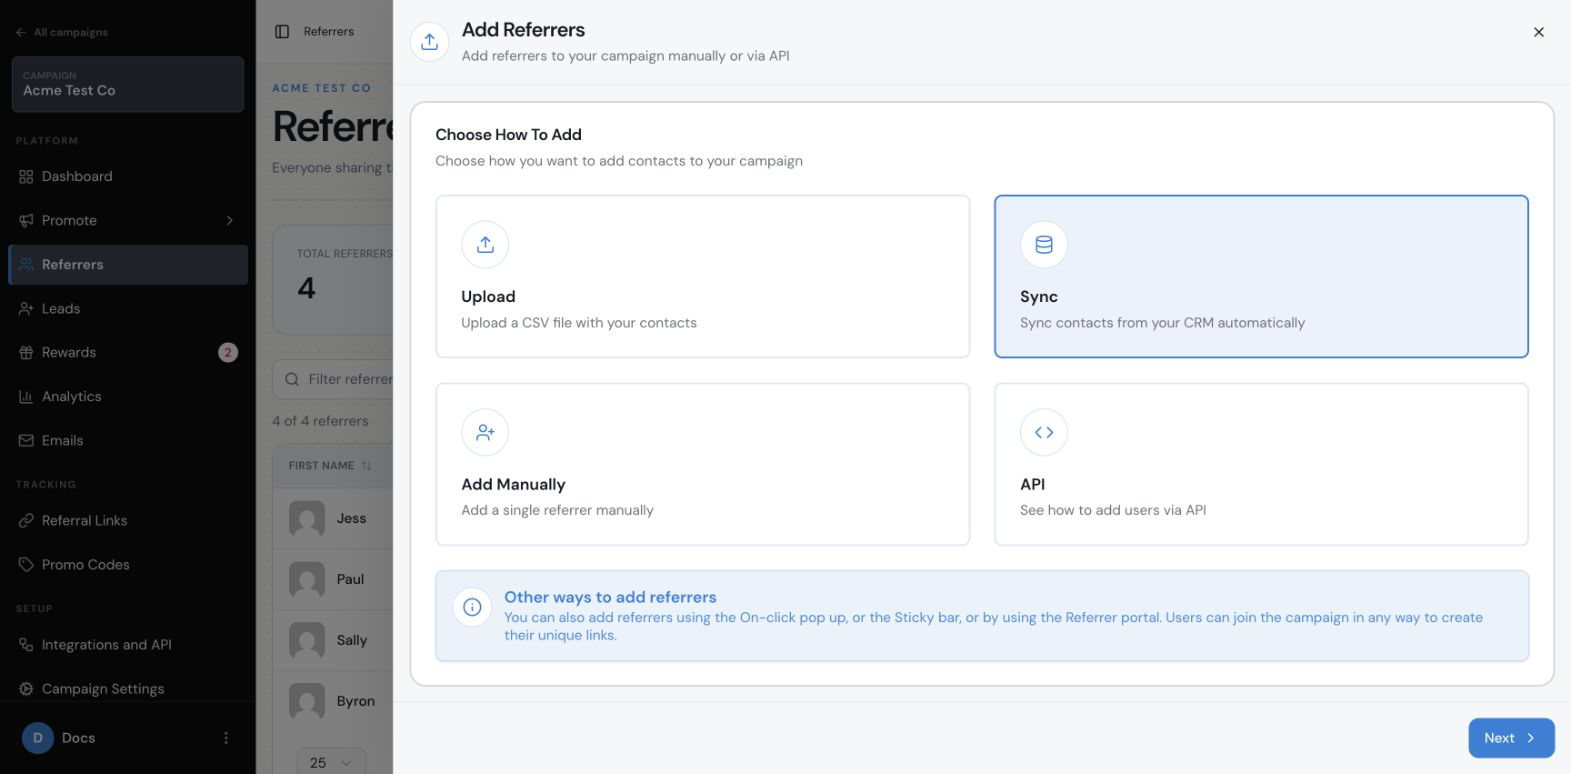
Task: Sort by the First Name column
Action: 330,466
